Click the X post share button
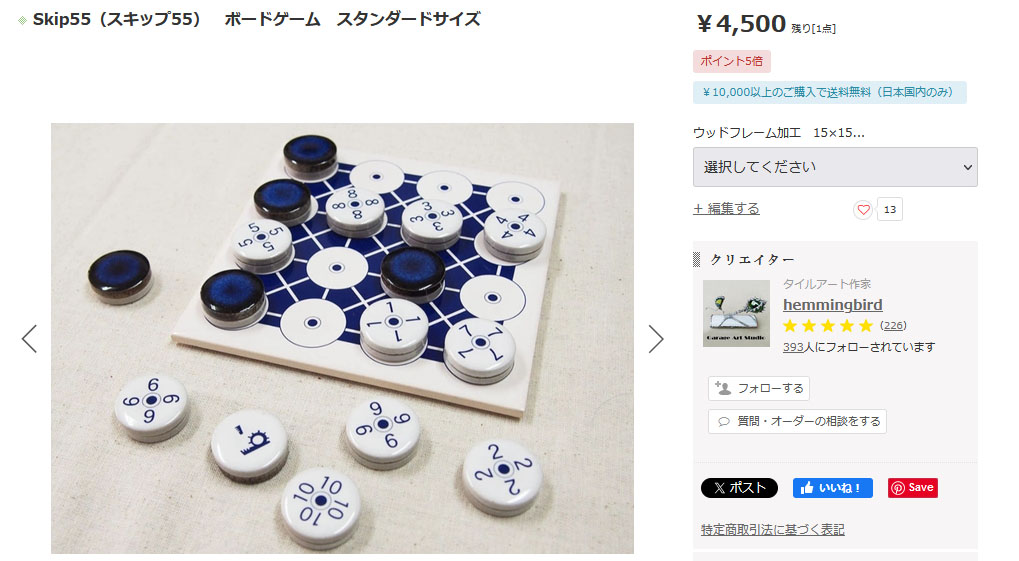 tap(739, 488)
